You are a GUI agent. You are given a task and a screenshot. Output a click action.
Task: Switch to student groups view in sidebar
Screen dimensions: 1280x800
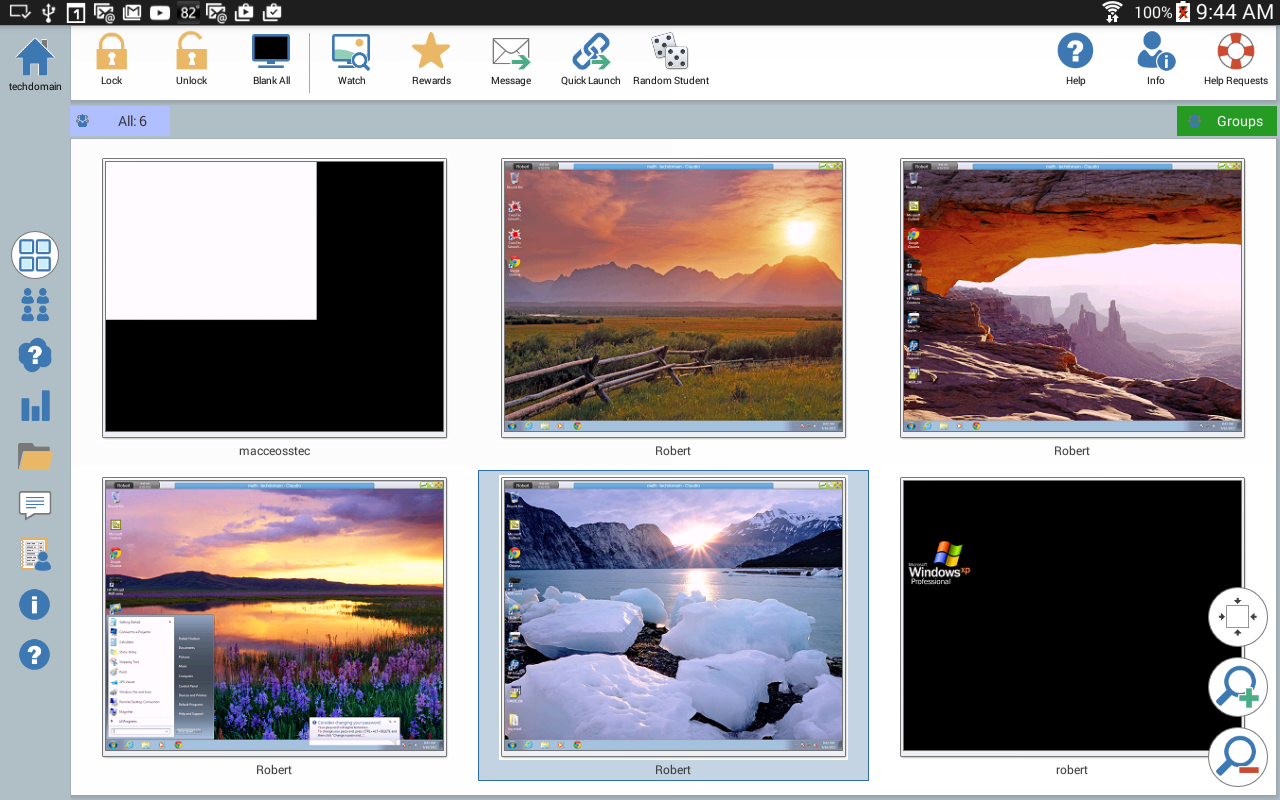coord(35,305)
